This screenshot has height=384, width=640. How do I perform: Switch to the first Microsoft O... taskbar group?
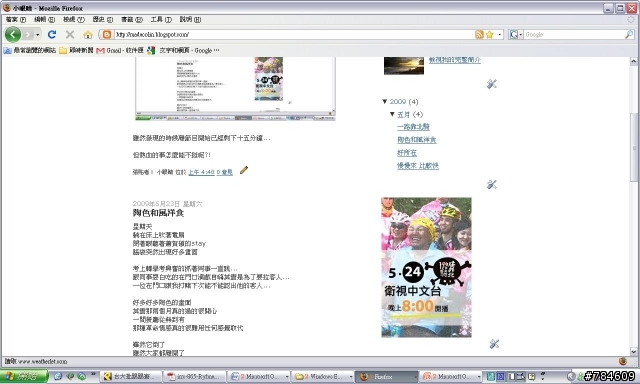coord(258,377)
